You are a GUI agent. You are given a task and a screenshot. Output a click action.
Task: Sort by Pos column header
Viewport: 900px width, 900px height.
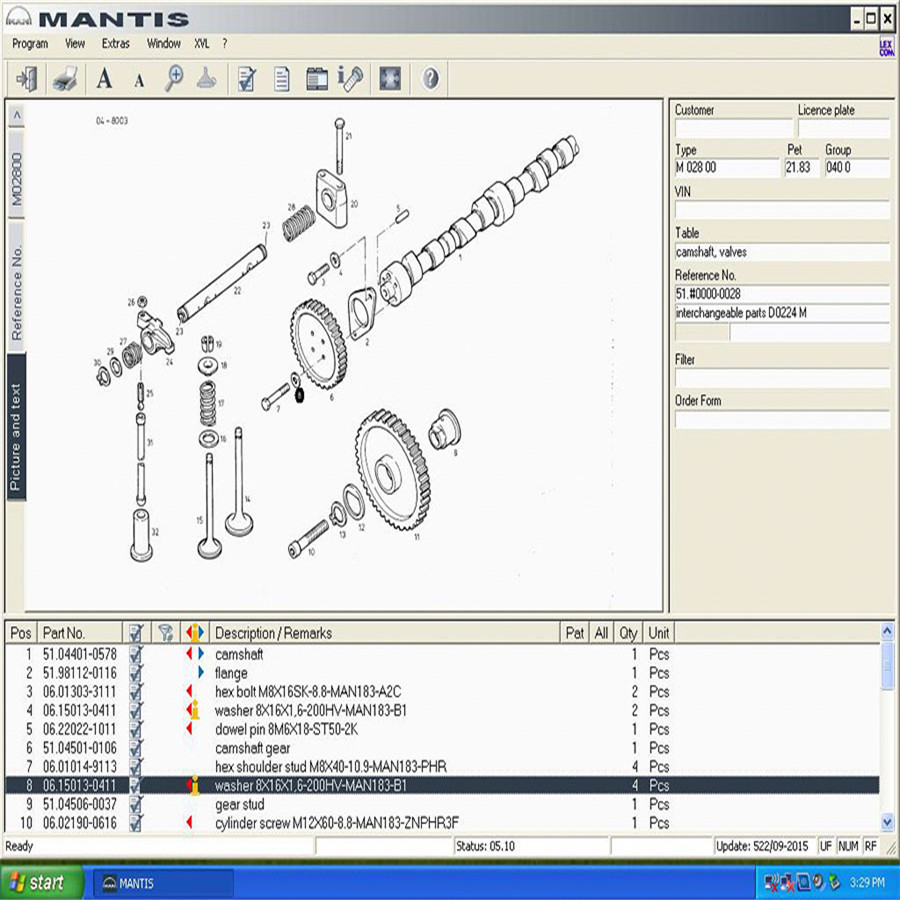[x=21, y=633]
